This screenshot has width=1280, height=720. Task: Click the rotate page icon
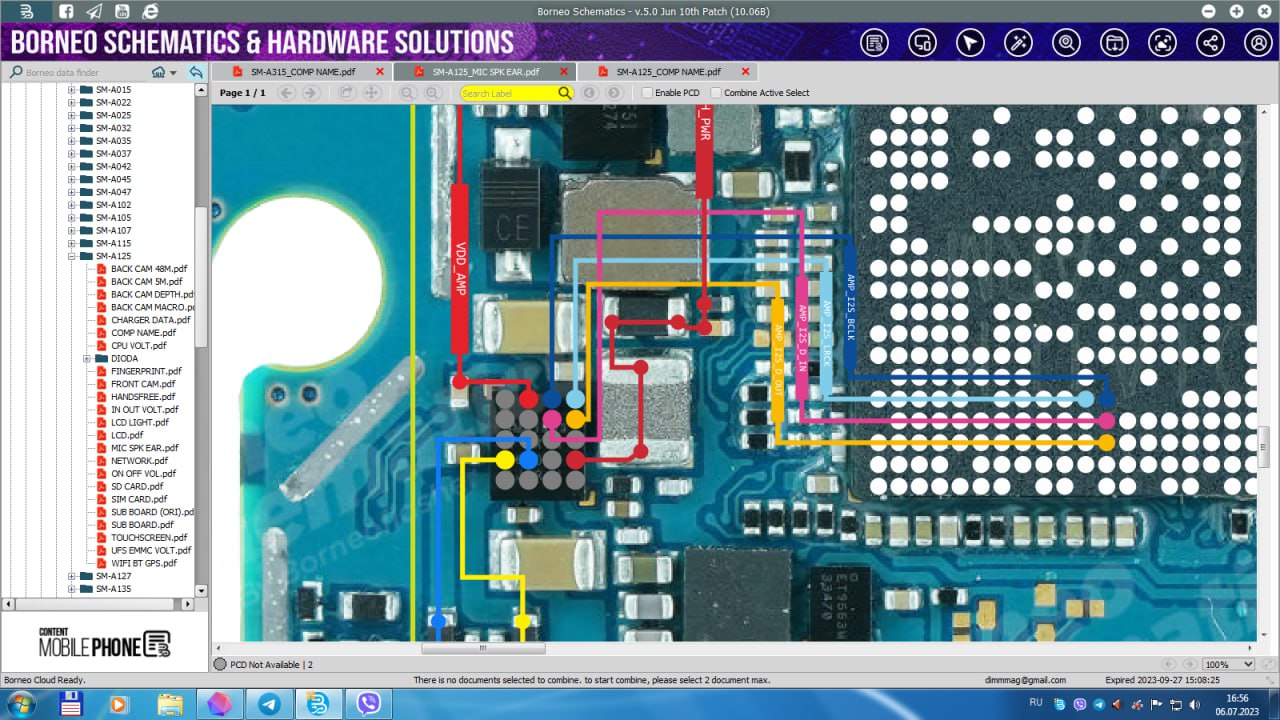pyautogui.click(x=347, y=93)
